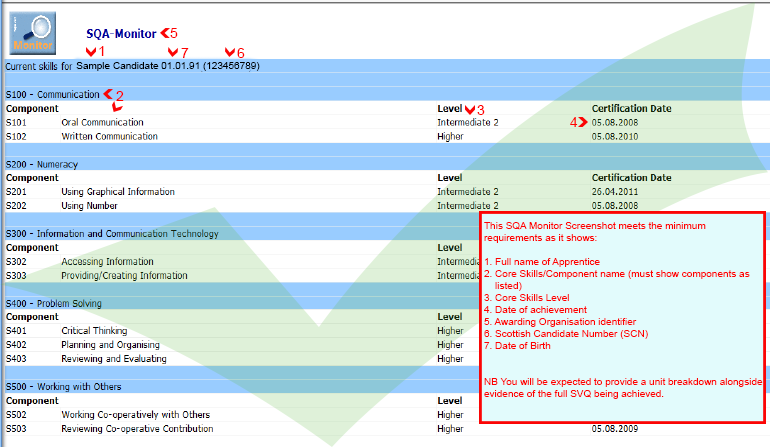Image resolution: width=770 pixels, height=447 pixels.
Task: Select the S100 - Communication section header
Action: [x=52, y=94]
